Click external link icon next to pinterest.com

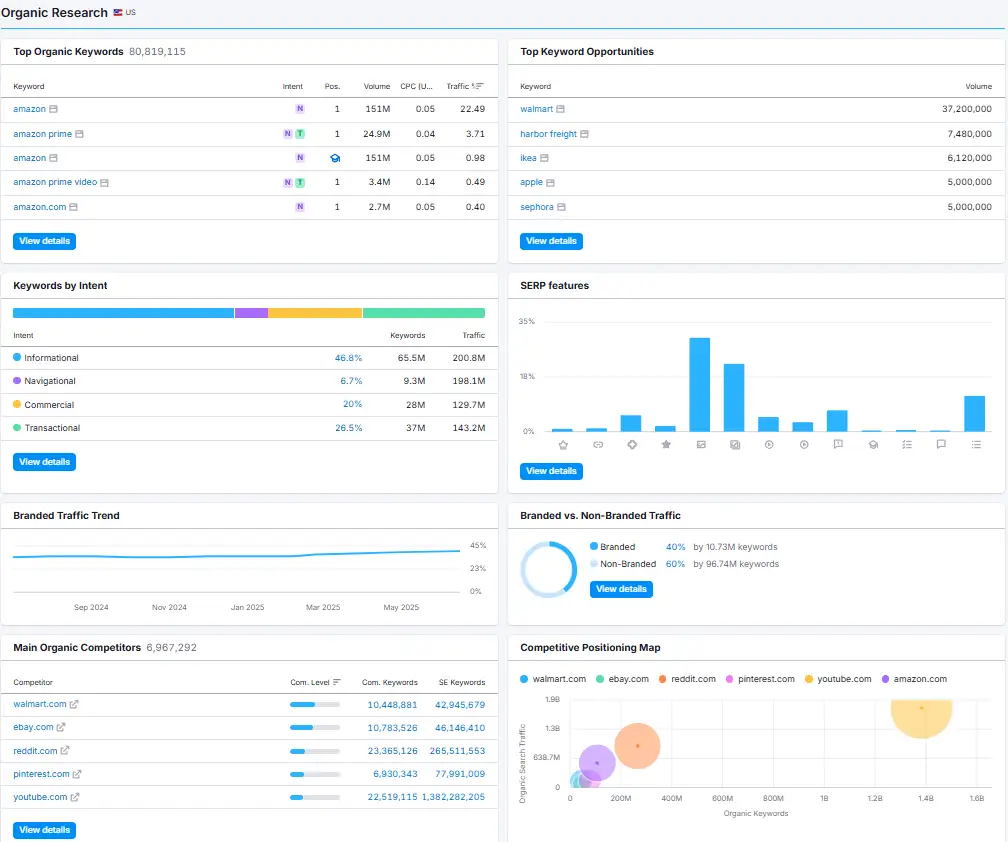pos(77,774)
